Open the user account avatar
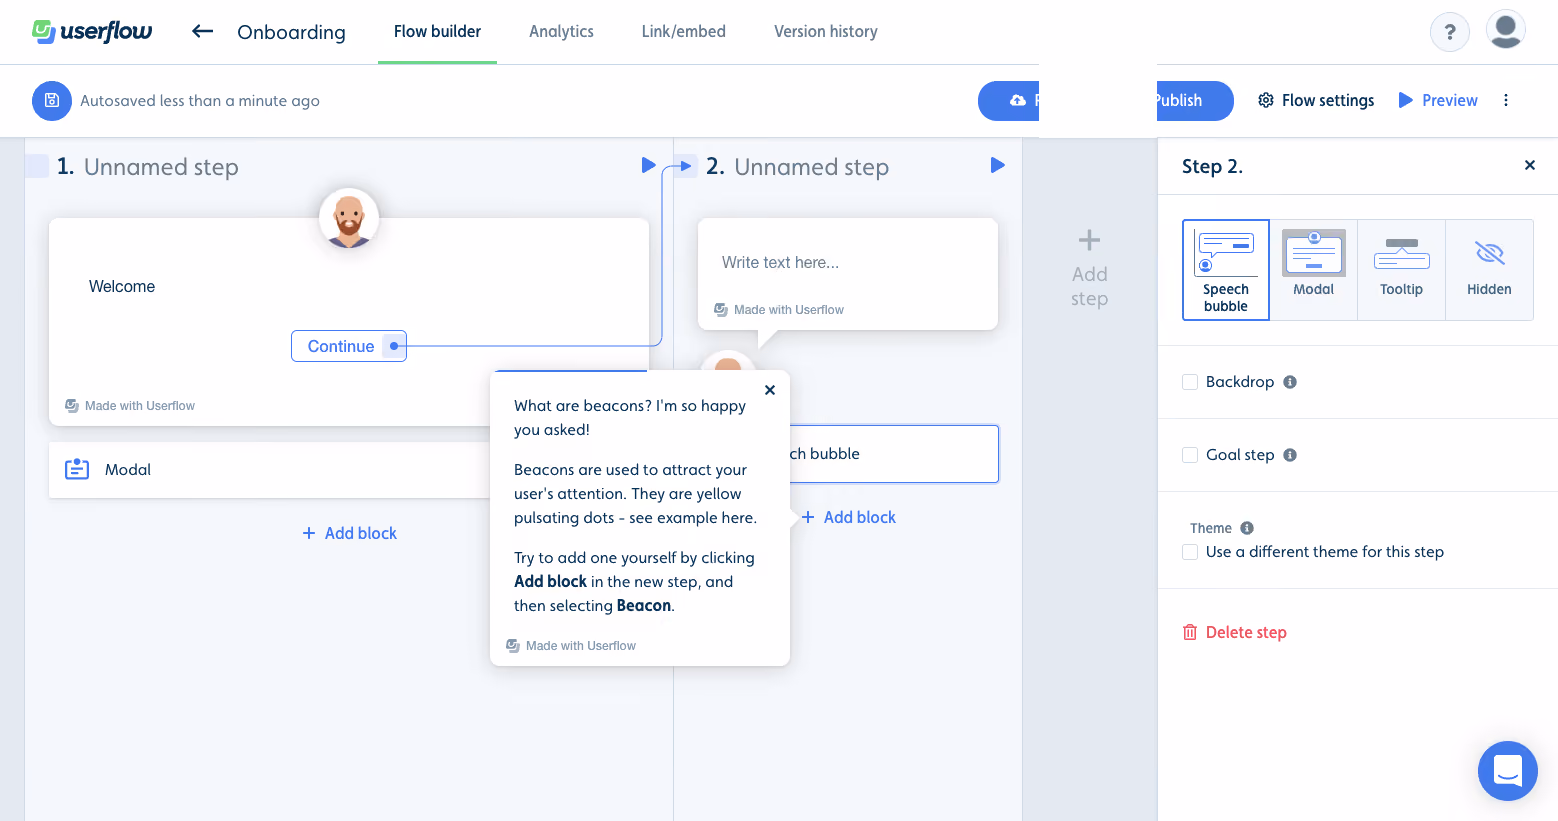Viewport: 1558px width, 821px height. pyautogui.click(x=1505, y=31)
